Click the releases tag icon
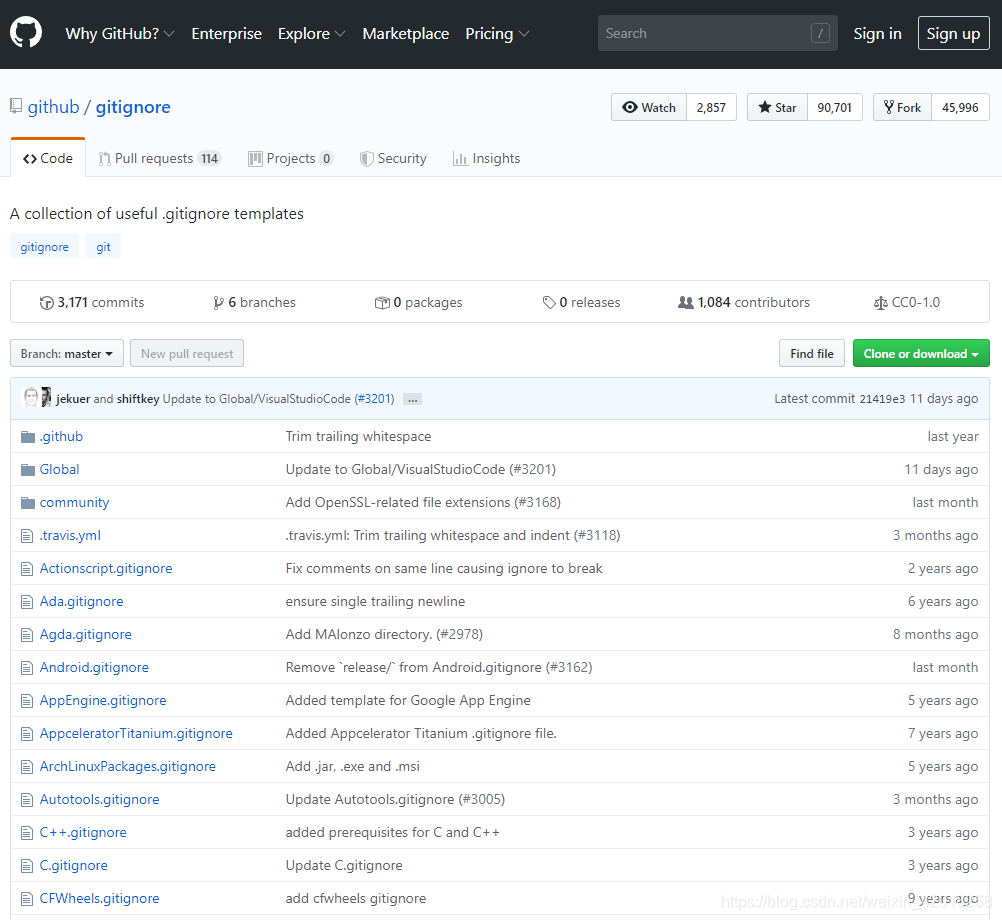 (549, 303)
